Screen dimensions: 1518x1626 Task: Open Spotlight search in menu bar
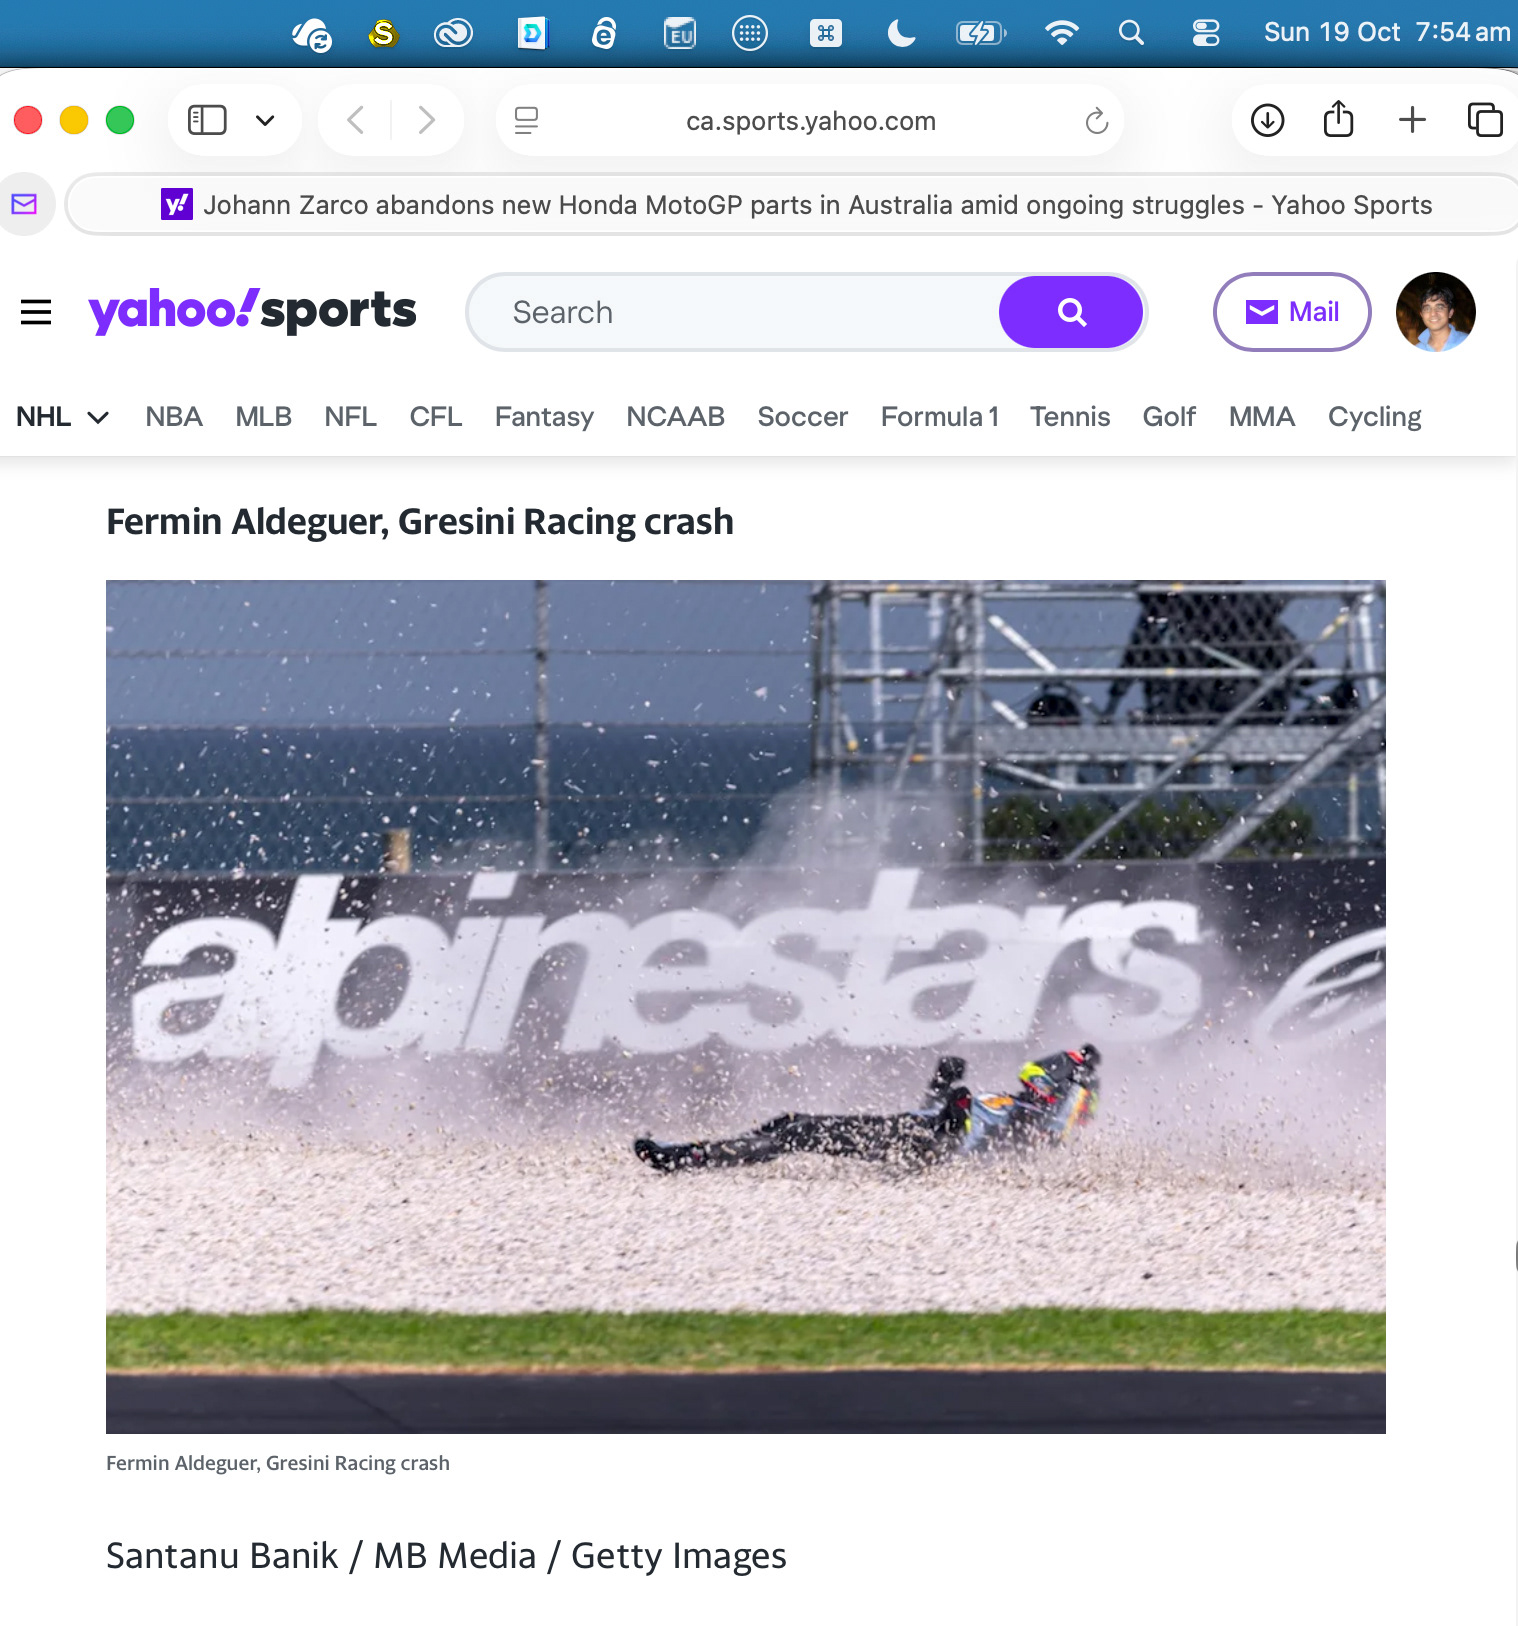[1131, 33]
